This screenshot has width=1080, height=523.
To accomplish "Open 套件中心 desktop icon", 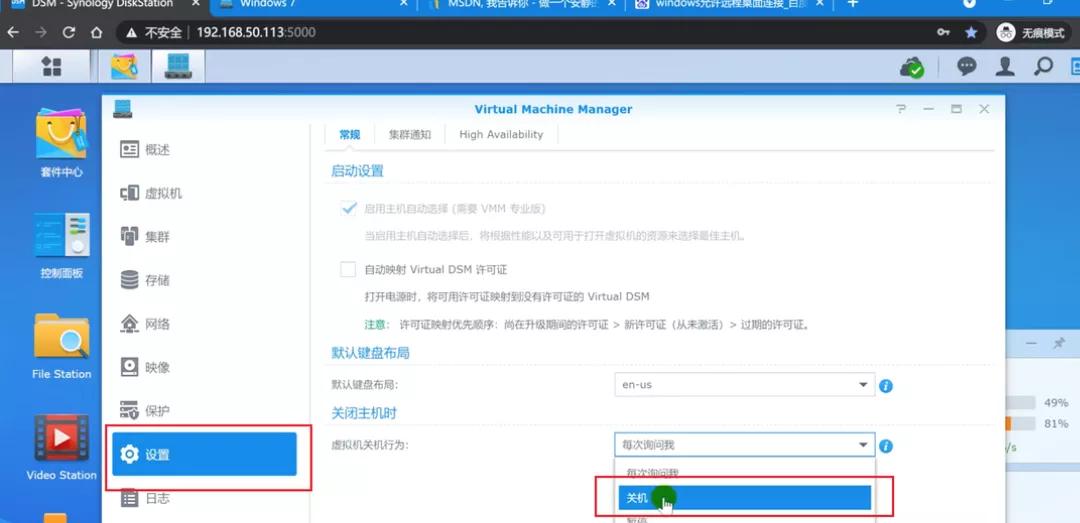I will 61,143.
